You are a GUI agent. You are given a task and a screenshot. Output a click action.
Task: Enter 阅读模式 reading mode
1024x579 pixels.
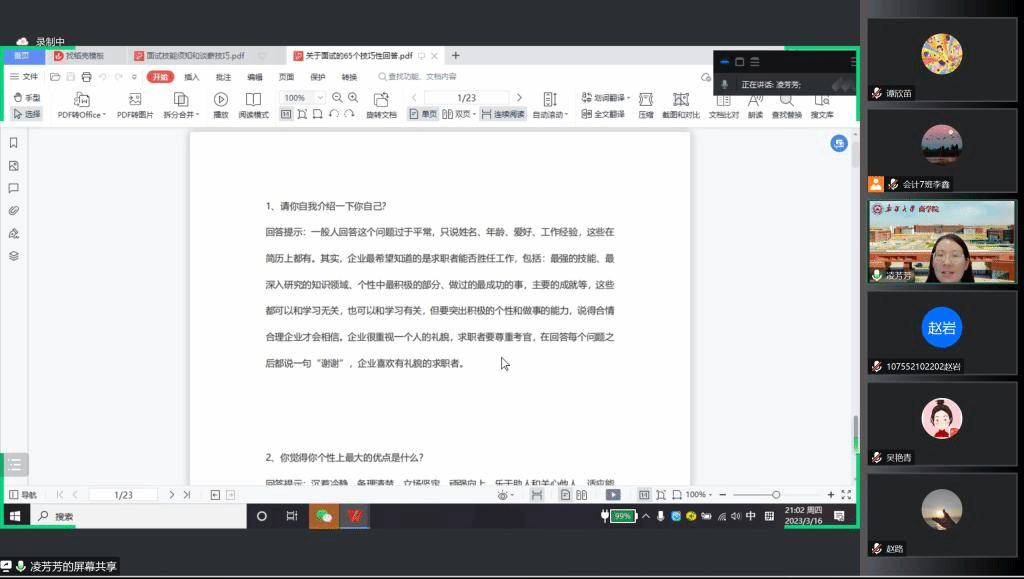(x=253, y=99)
